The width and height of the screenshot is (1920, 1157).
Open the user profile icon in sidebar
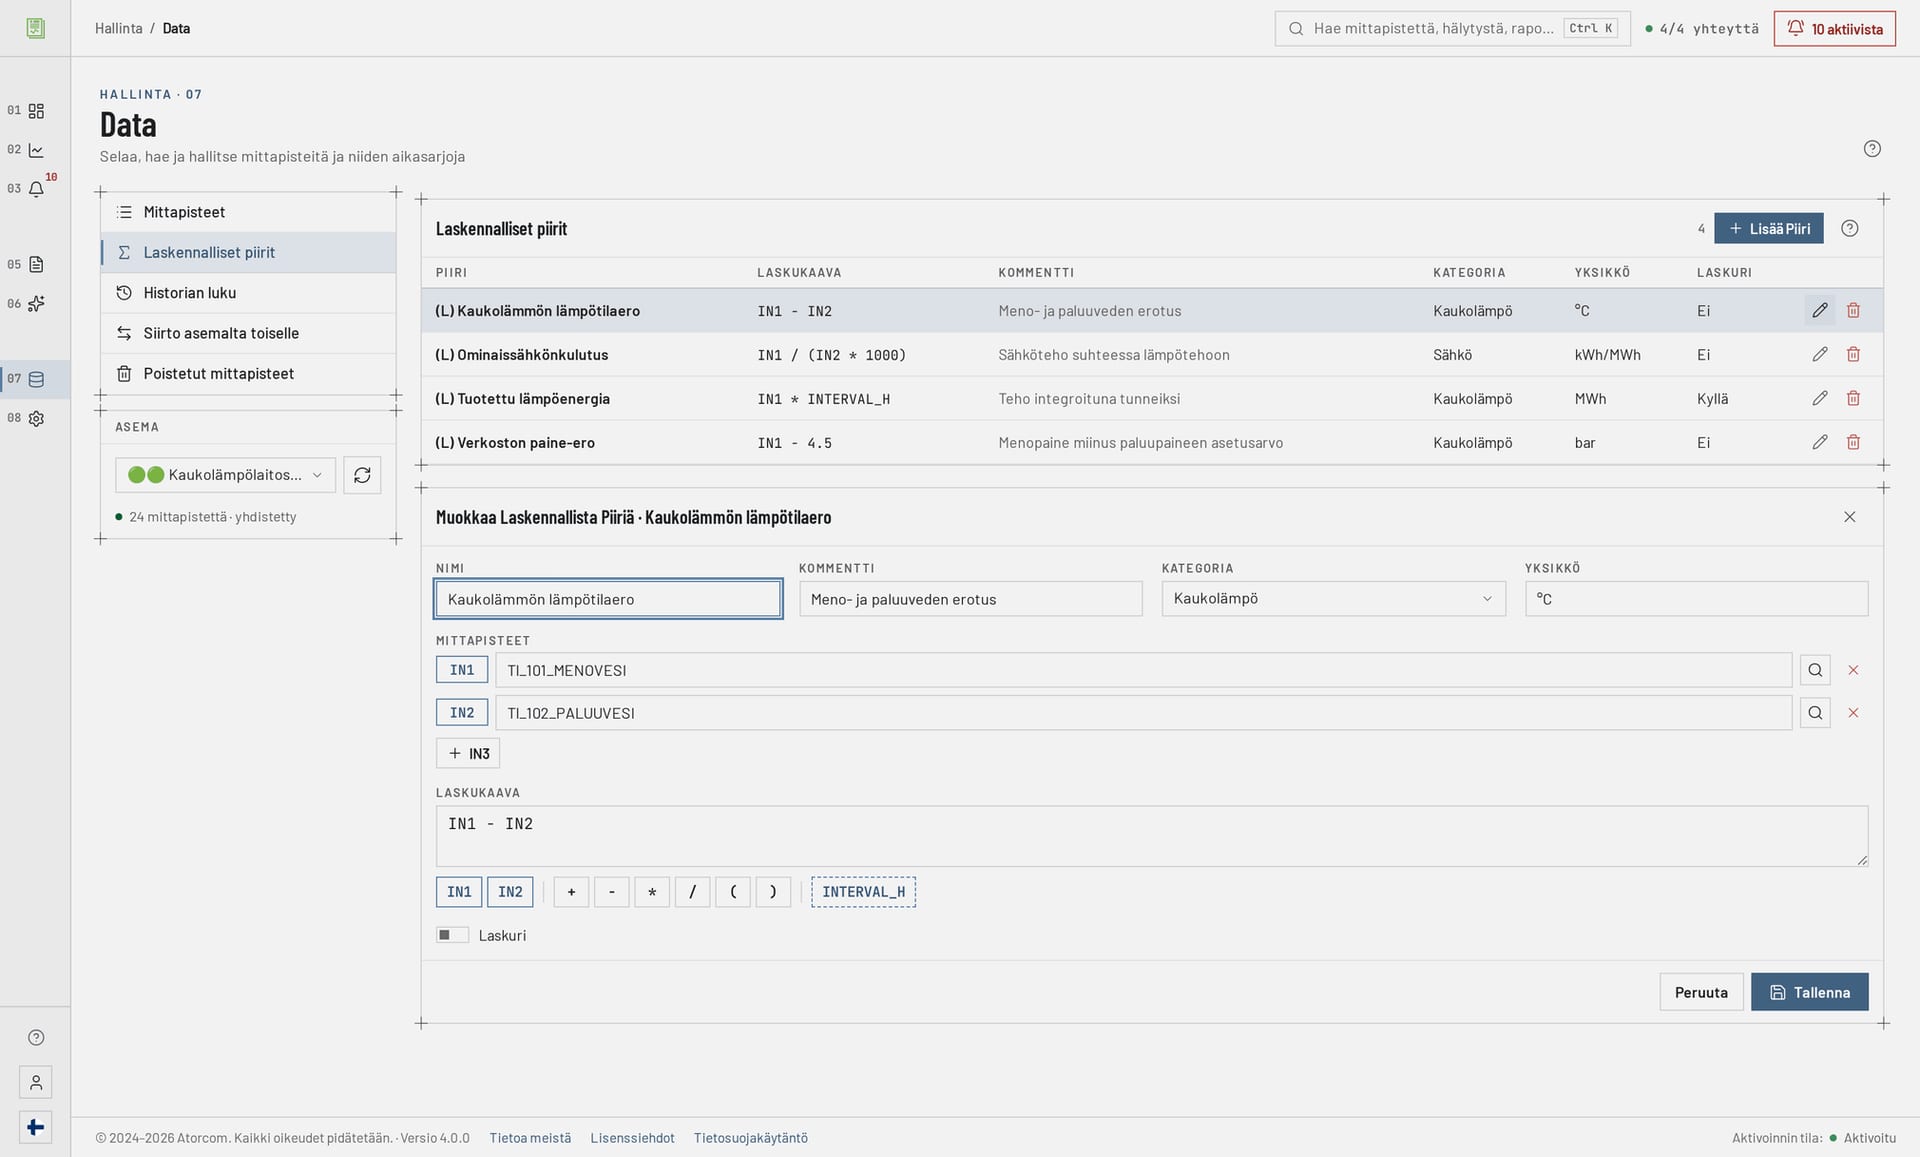point(36,1082)
